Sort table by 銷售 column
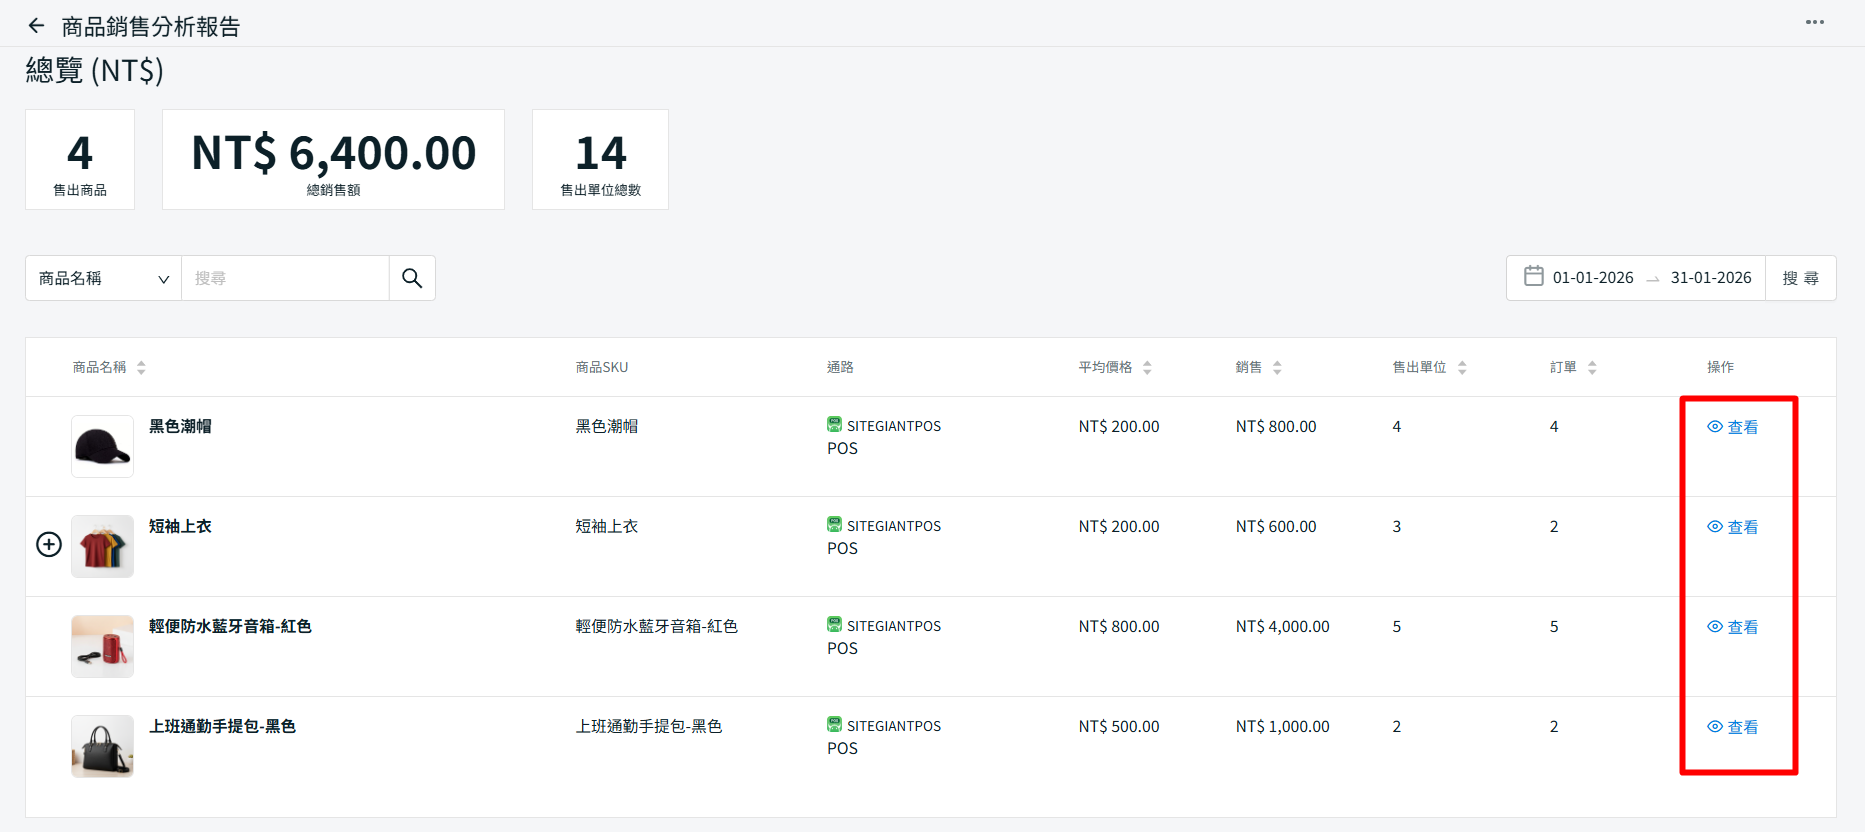Viewport: 1865px width, 832px height. pos(1277,368)
